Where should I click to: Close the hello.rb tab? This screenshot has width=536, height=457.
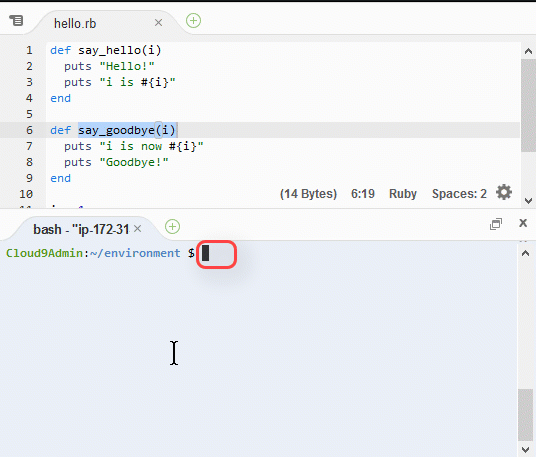point(158,23)
